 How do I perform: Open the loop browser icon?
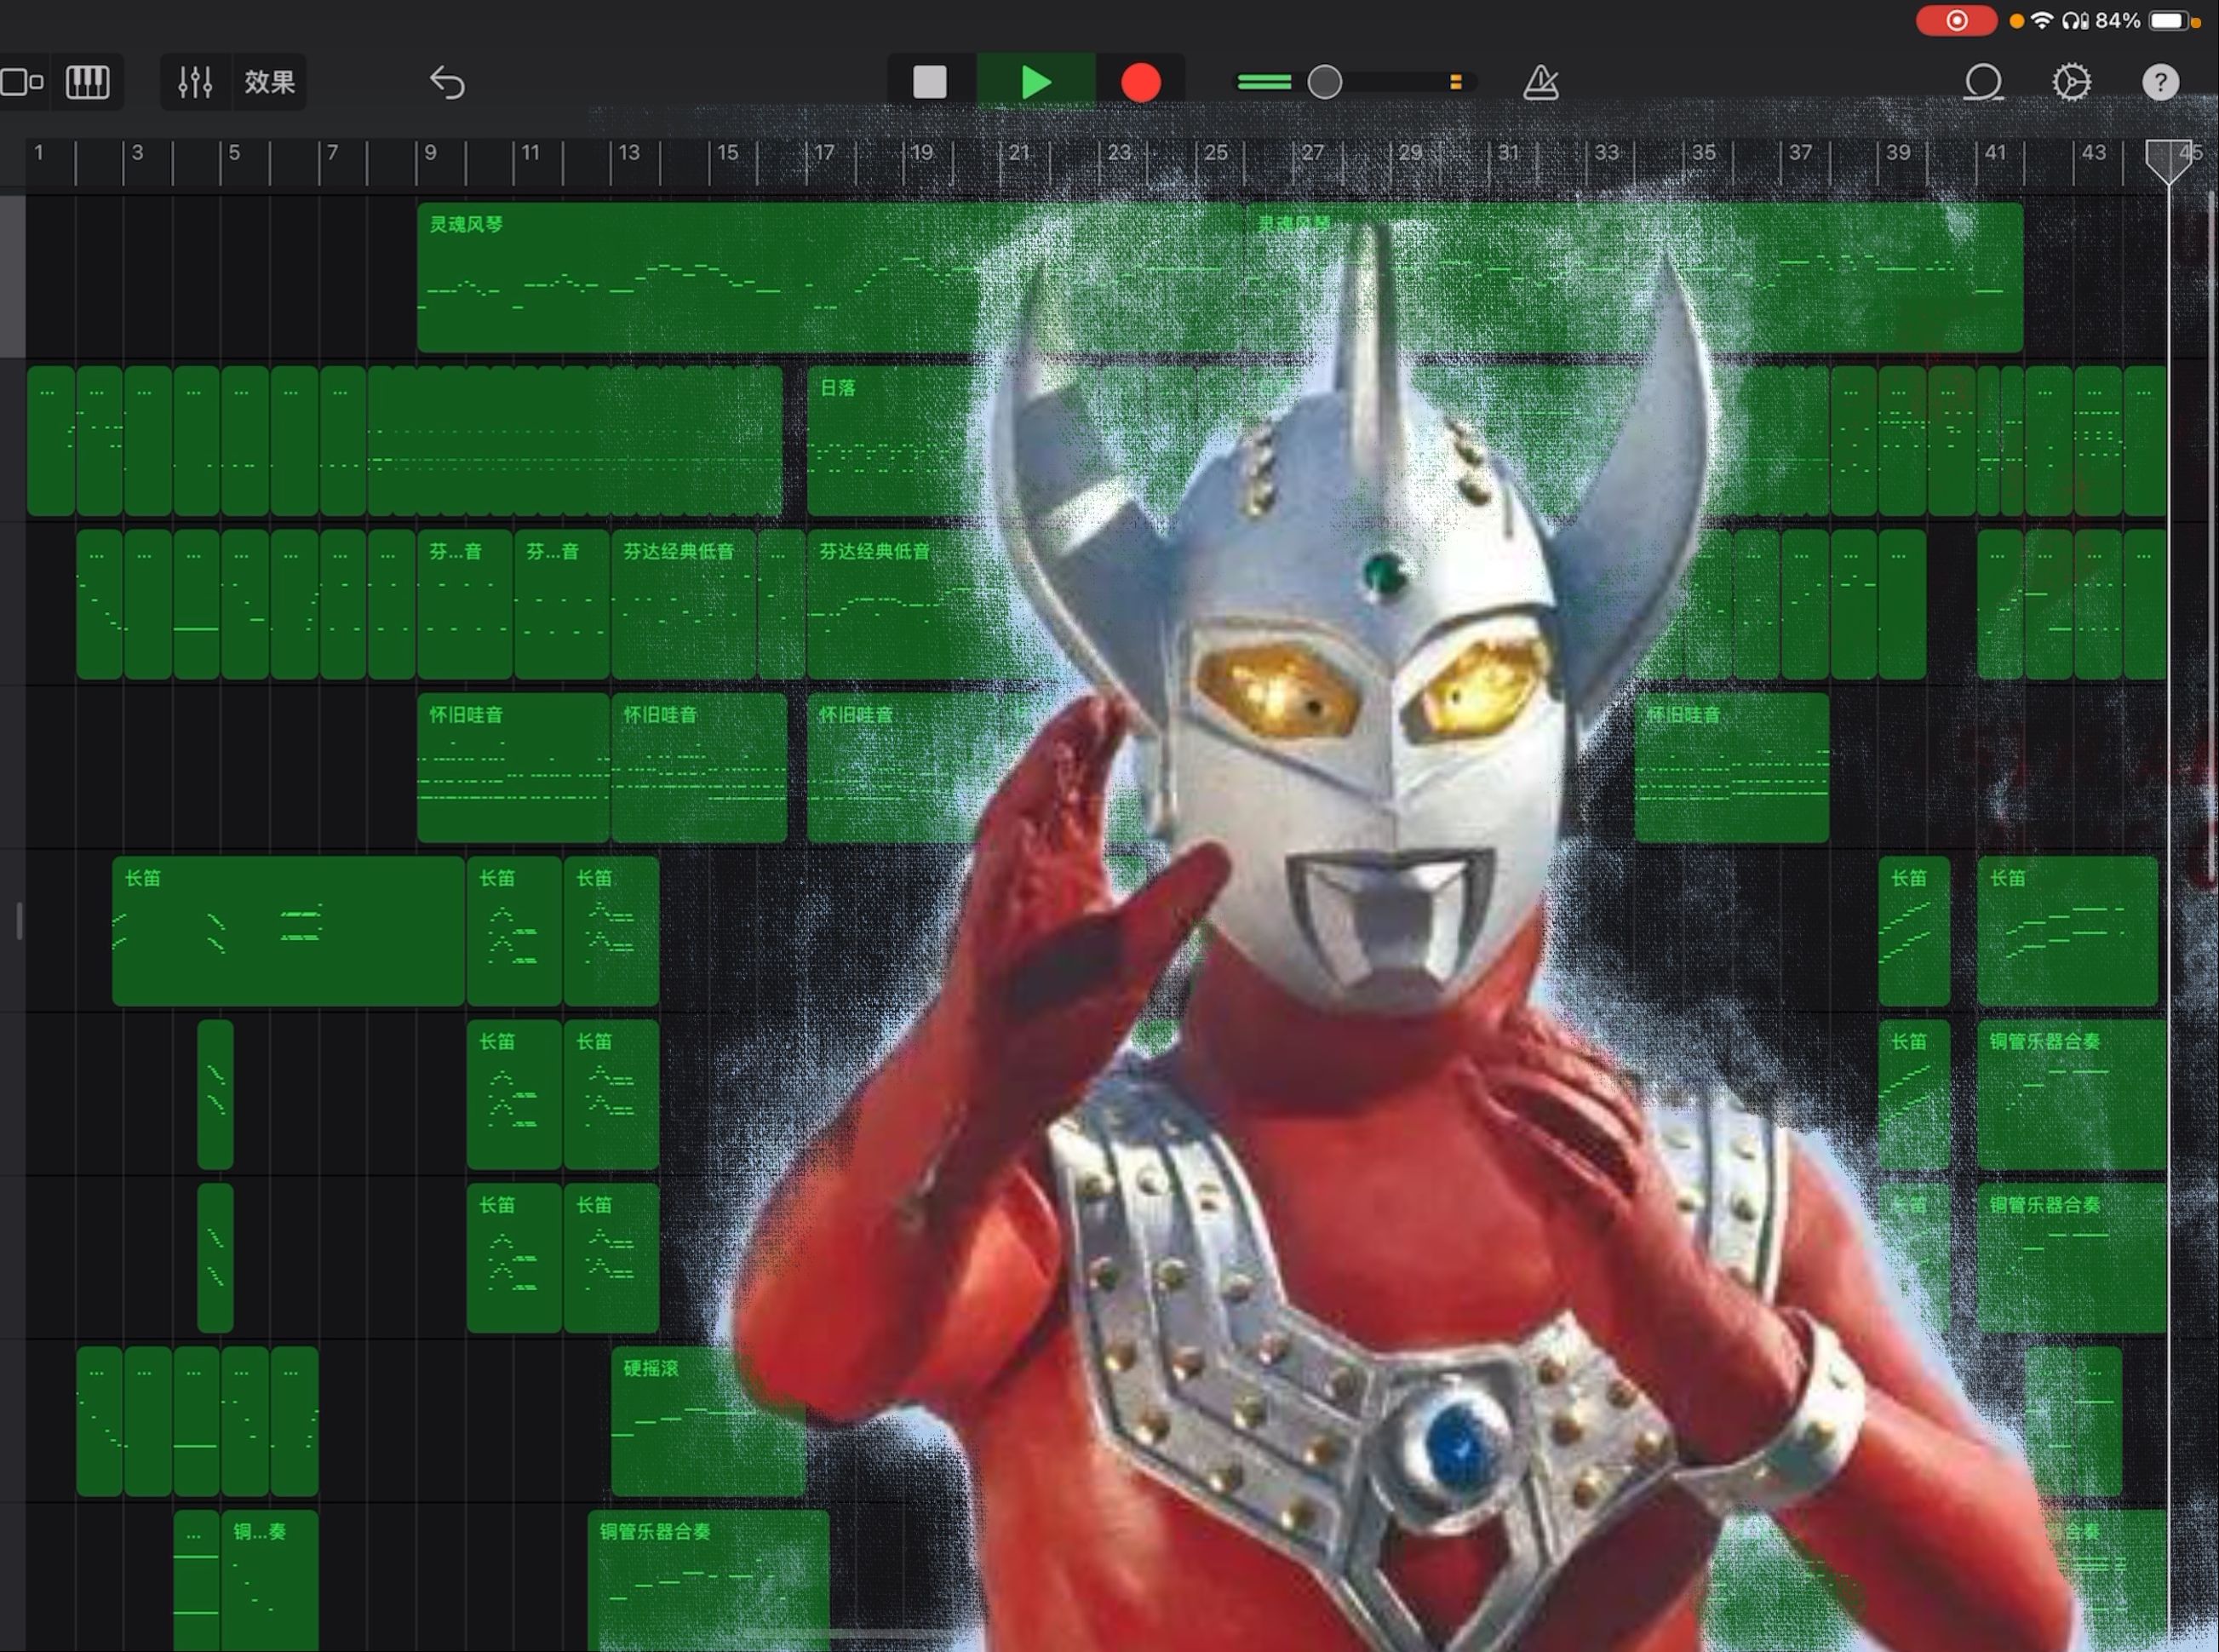pyautogui.click(x=1983, y=82)
